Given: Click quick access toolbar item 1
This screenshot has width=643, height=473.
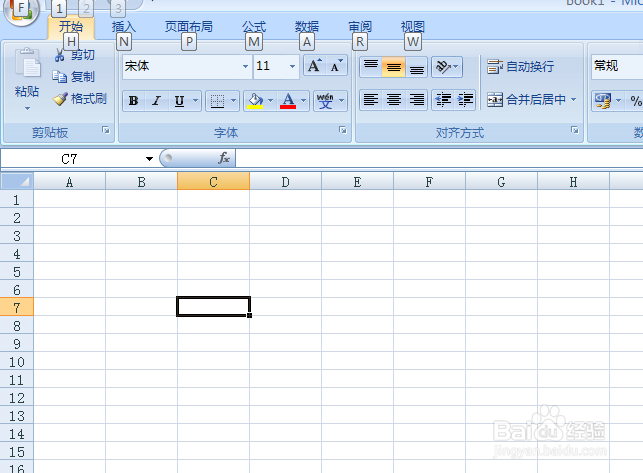Looking at the screenshot, I should coord(59,8).
